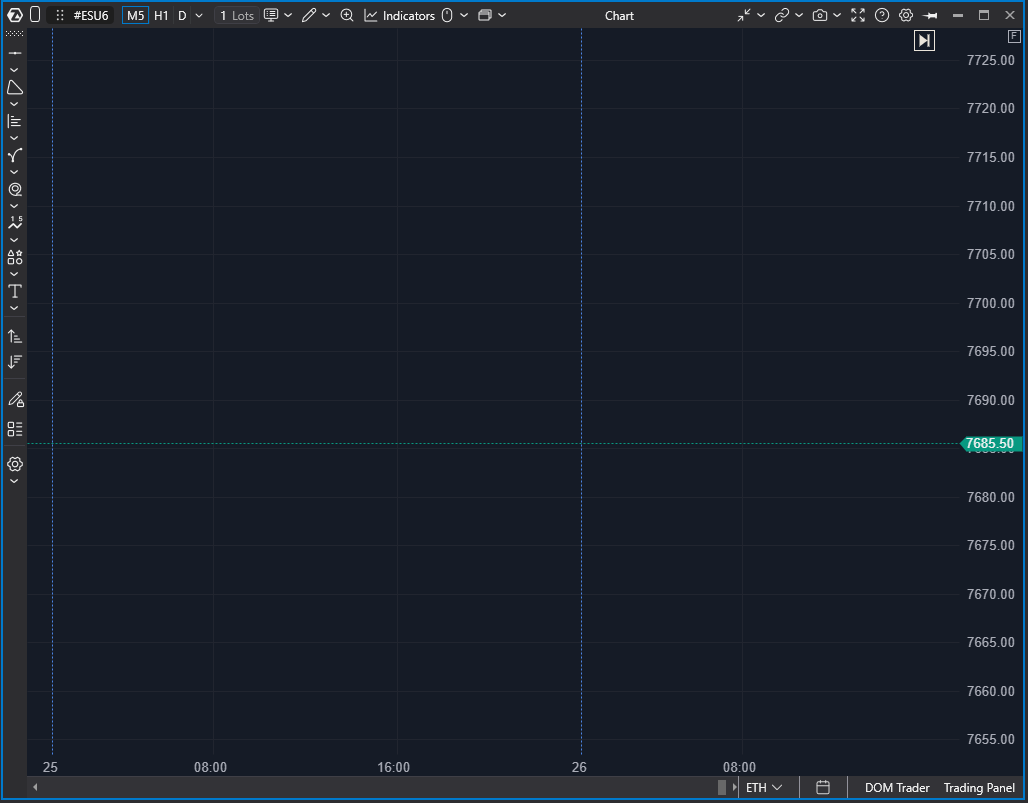Expand the screenshot camera dropdown

point(837,15)
